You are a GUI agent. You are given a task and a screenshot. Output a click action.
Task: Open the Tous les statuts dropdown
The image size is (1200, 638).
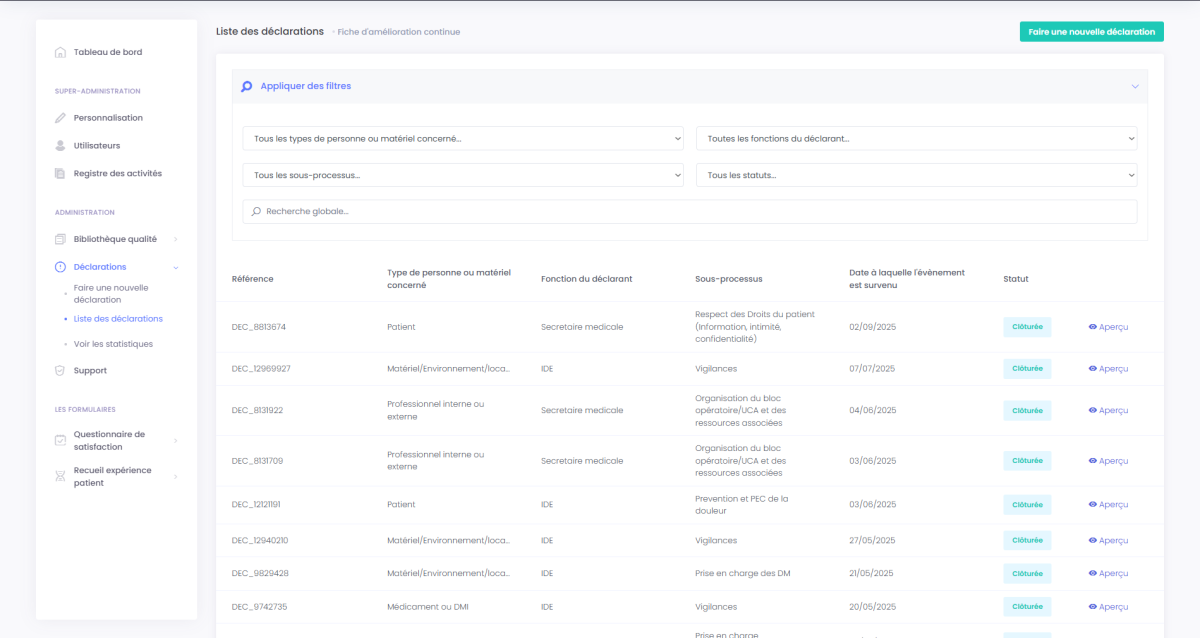tap(916, 175)
